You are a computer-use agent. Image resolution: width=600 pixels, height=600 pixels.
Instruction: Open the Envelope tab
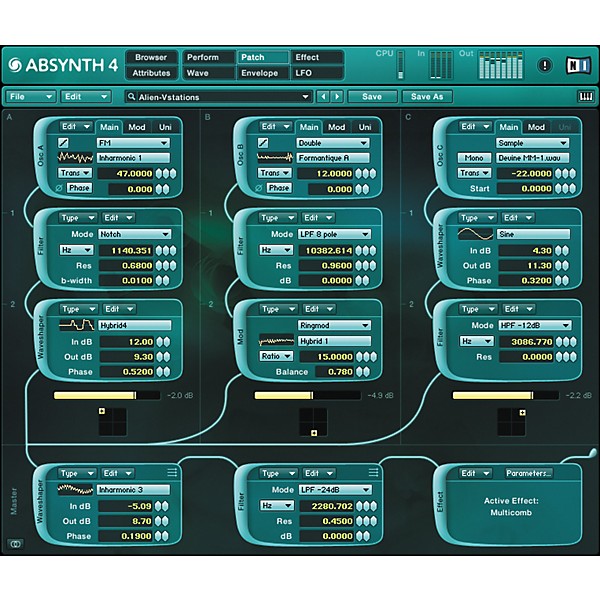point(262,73)
